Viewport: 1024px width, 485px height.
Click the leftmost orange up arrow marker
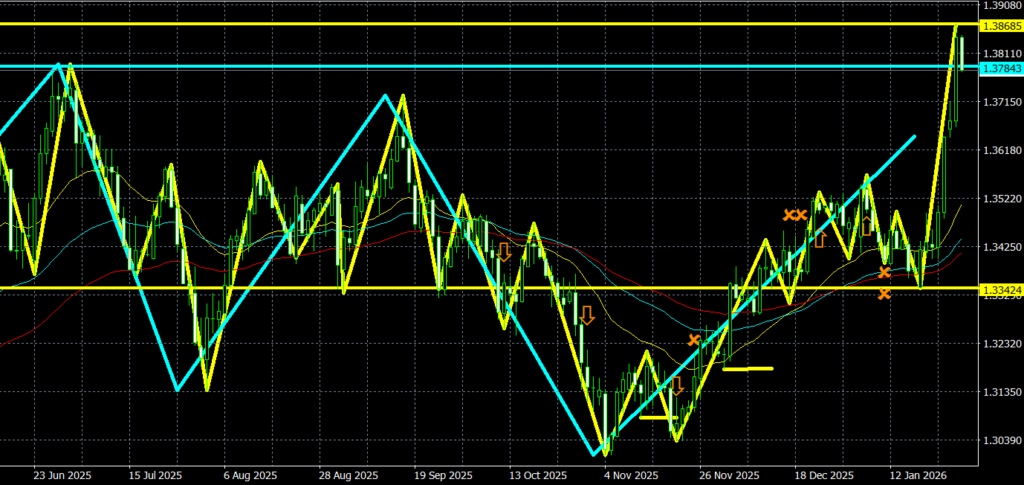point(820,238)
